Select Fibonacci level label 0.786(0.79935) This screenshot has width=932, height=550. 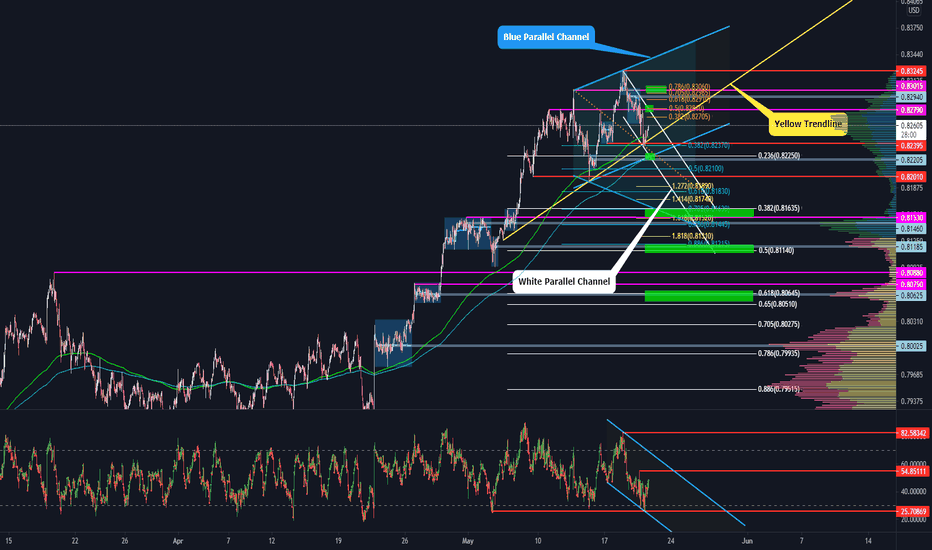coord(779,353)
